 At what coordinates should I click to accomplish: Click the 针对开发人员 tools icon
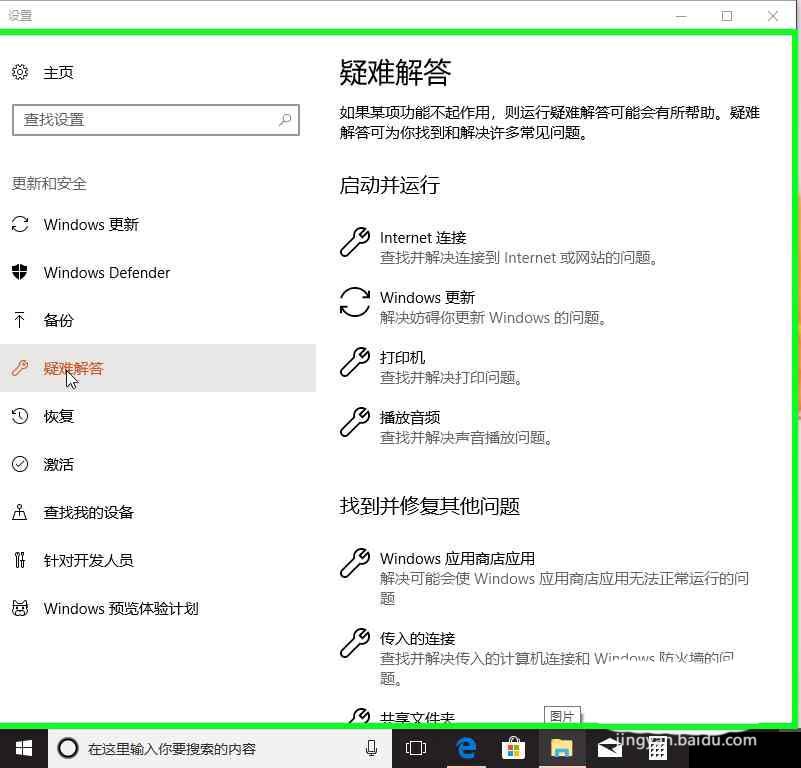click(x=20, y=560)
